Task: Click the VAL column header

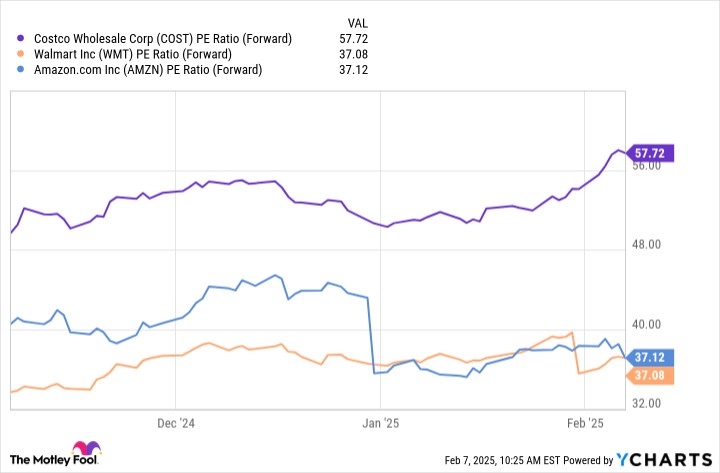Action: click(358, 21)
